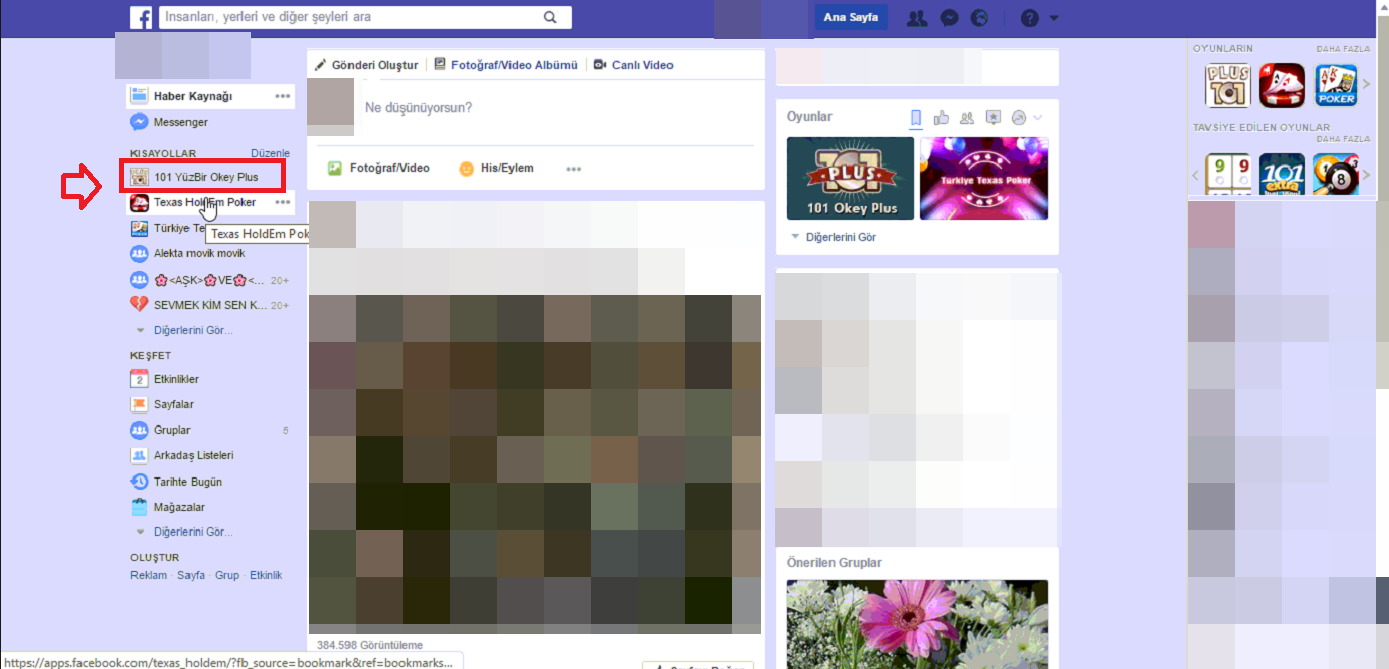Click the Facebook logo icon
1389x669 pixels.
point(140,17)
